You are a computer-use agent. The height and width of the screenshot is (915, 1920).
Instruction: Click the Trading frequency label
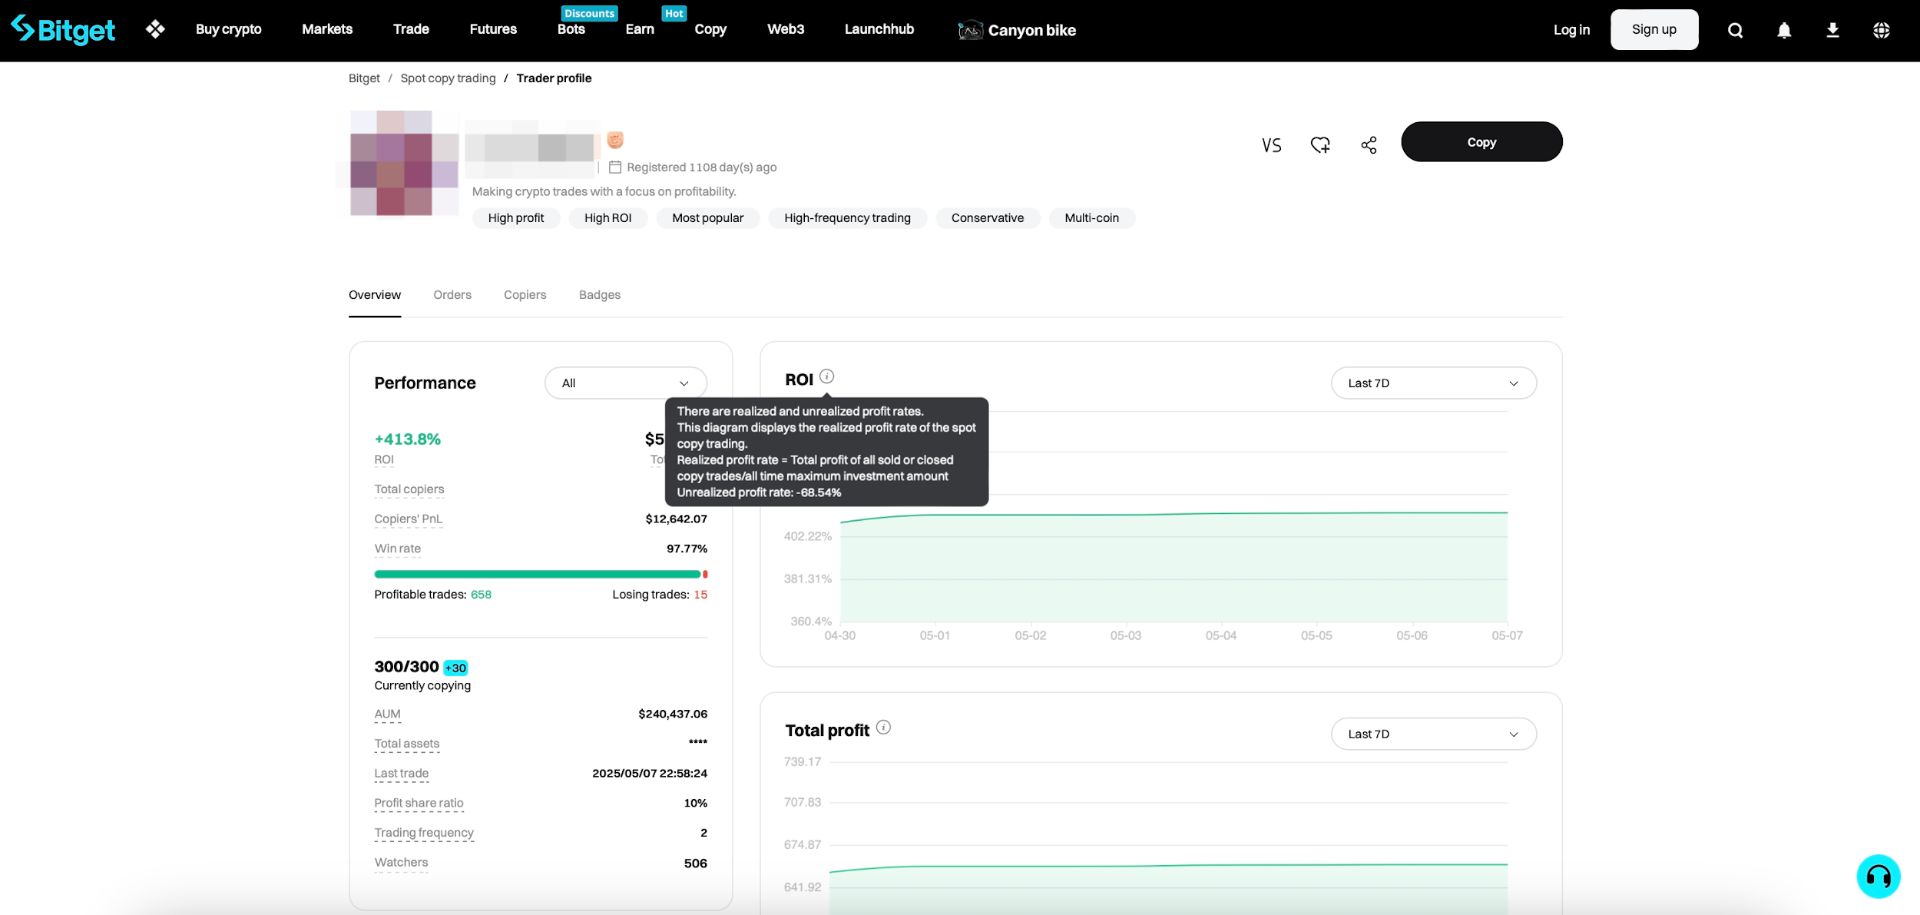click(424, 833)
